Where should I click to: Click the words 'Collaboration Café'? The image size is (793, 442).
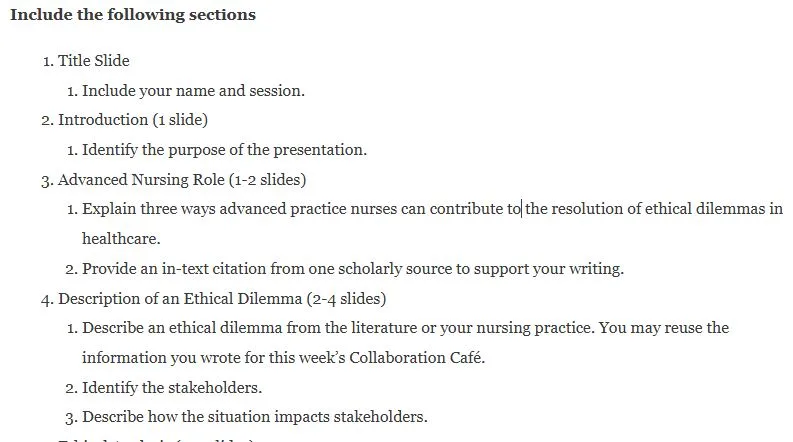[x=417, y=358]
